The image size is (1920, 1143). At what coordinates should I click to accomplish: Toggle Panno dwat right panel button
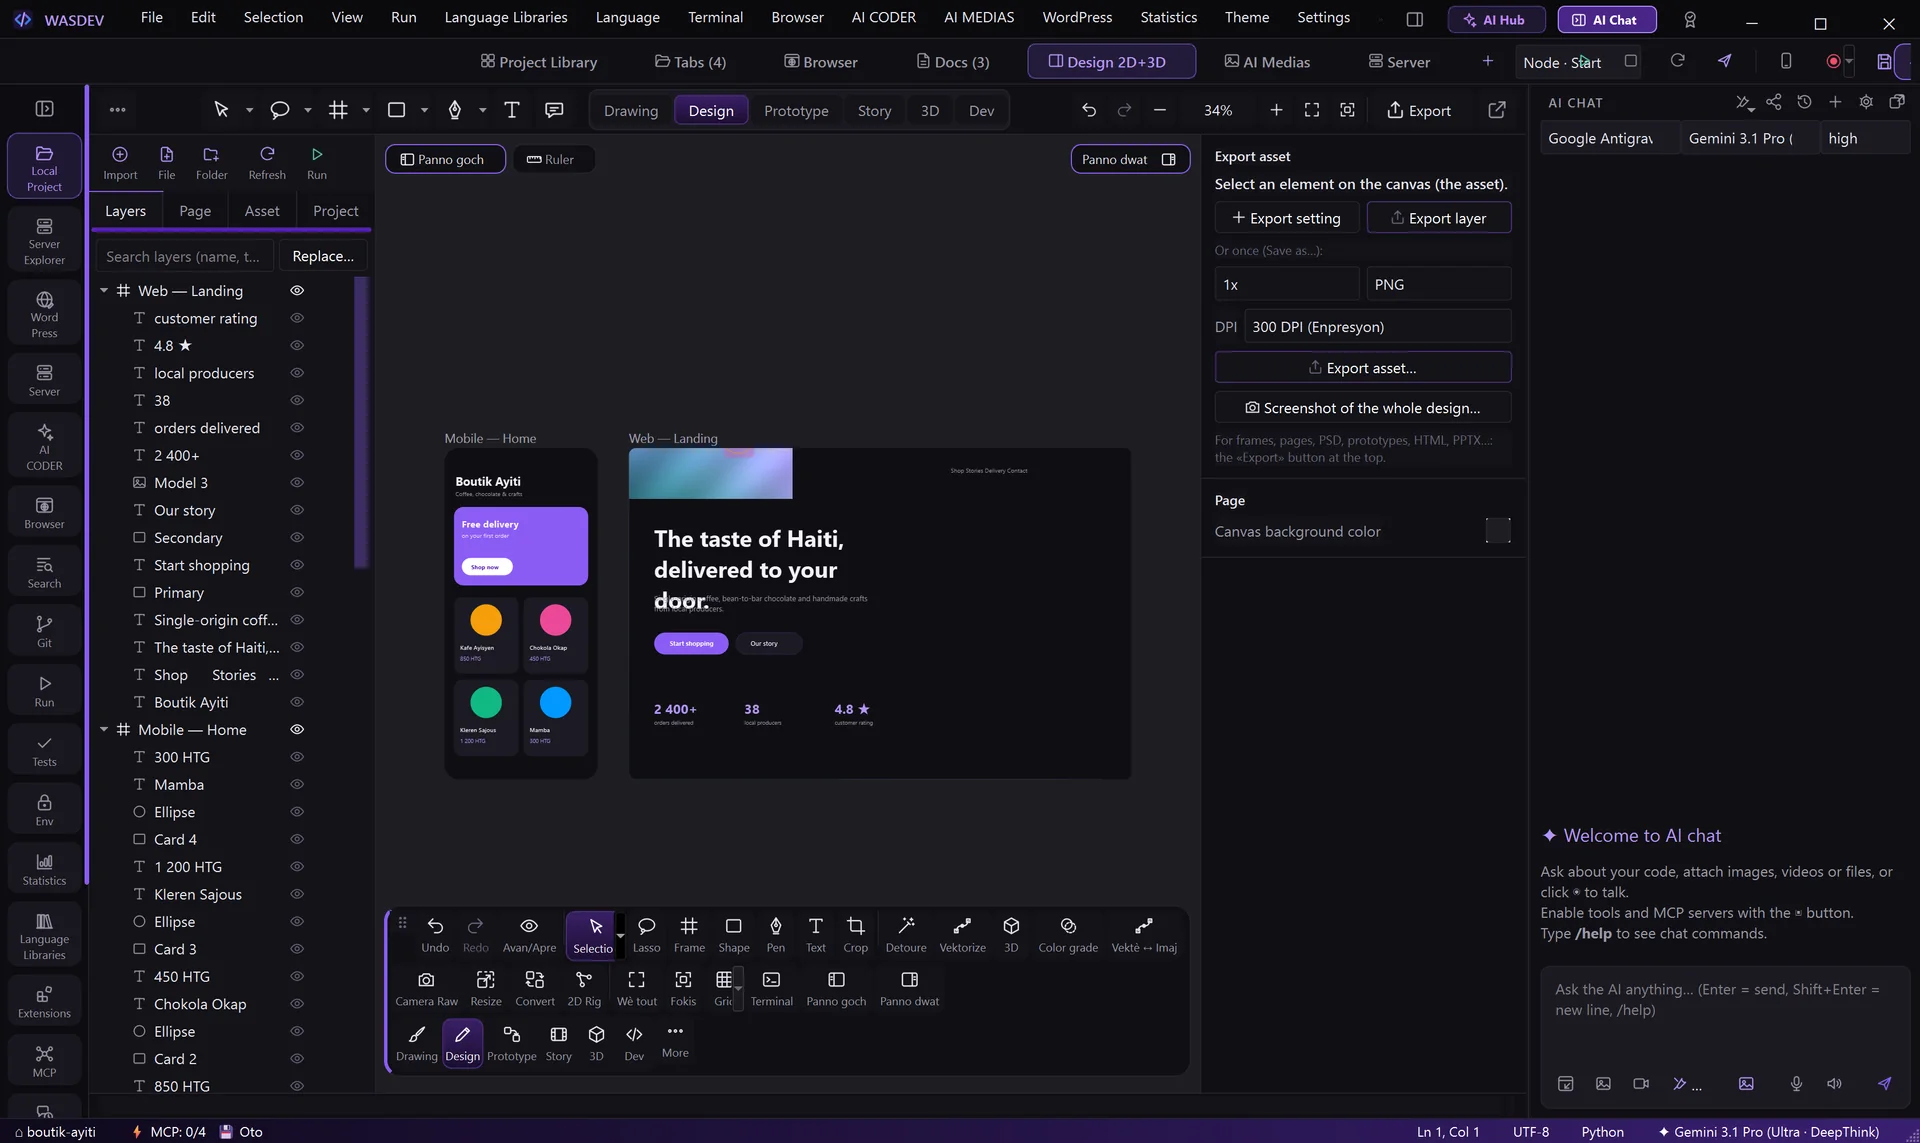(x=1130, y=159)
